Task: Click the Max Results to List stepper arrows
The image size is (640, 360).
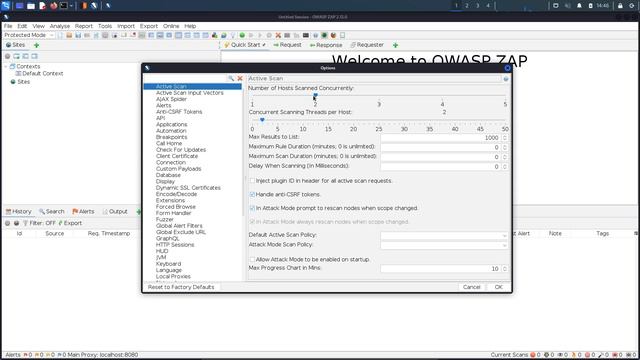Action: (x=505, y=138)
